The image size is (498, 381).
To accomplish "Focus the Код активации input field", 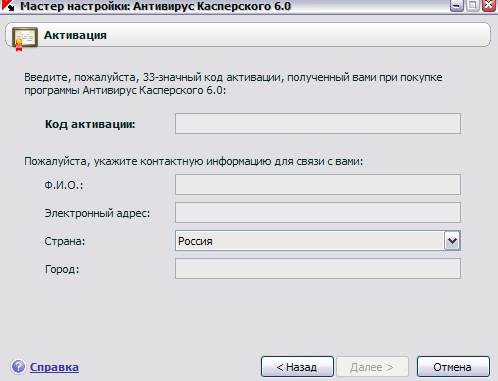I will 318,124.
